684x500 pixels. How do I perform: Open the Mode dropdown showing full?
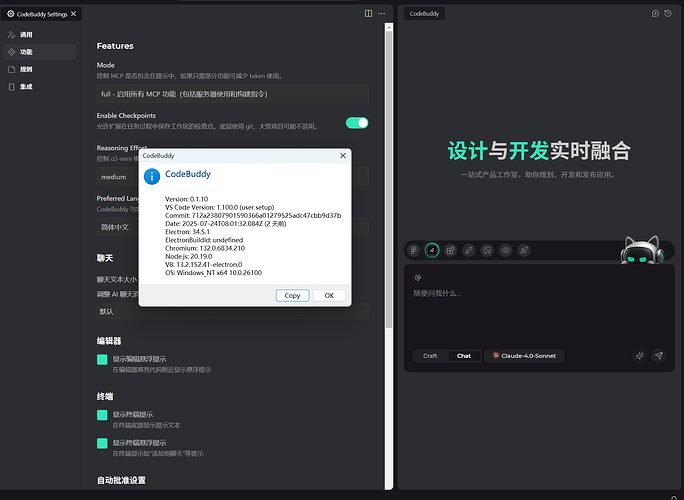[233, 94]
